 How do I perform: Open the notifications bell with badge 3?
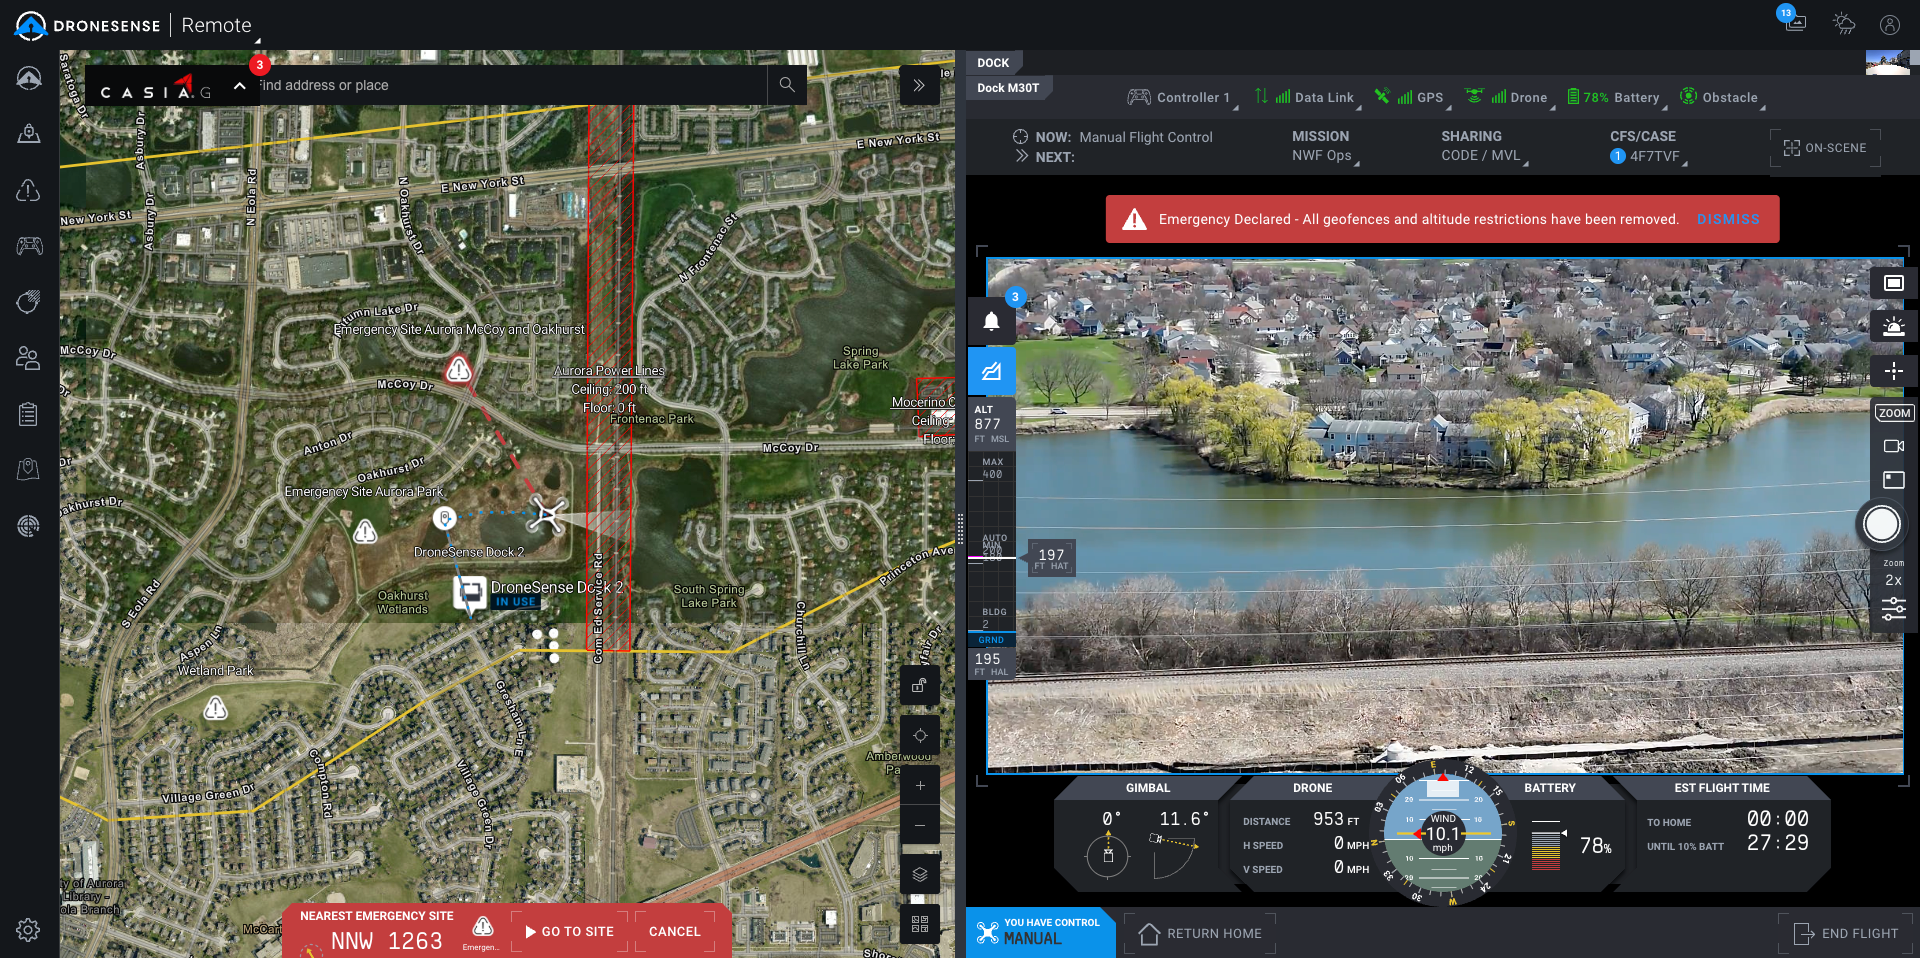click(992, 321)
